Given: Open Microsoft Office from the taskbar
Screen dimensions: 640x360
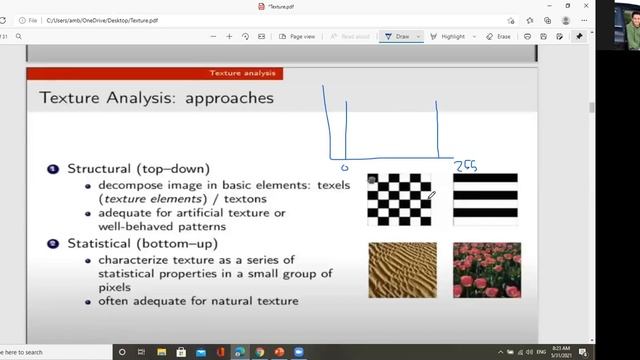Looking at the screenshot, I should 220,352.
